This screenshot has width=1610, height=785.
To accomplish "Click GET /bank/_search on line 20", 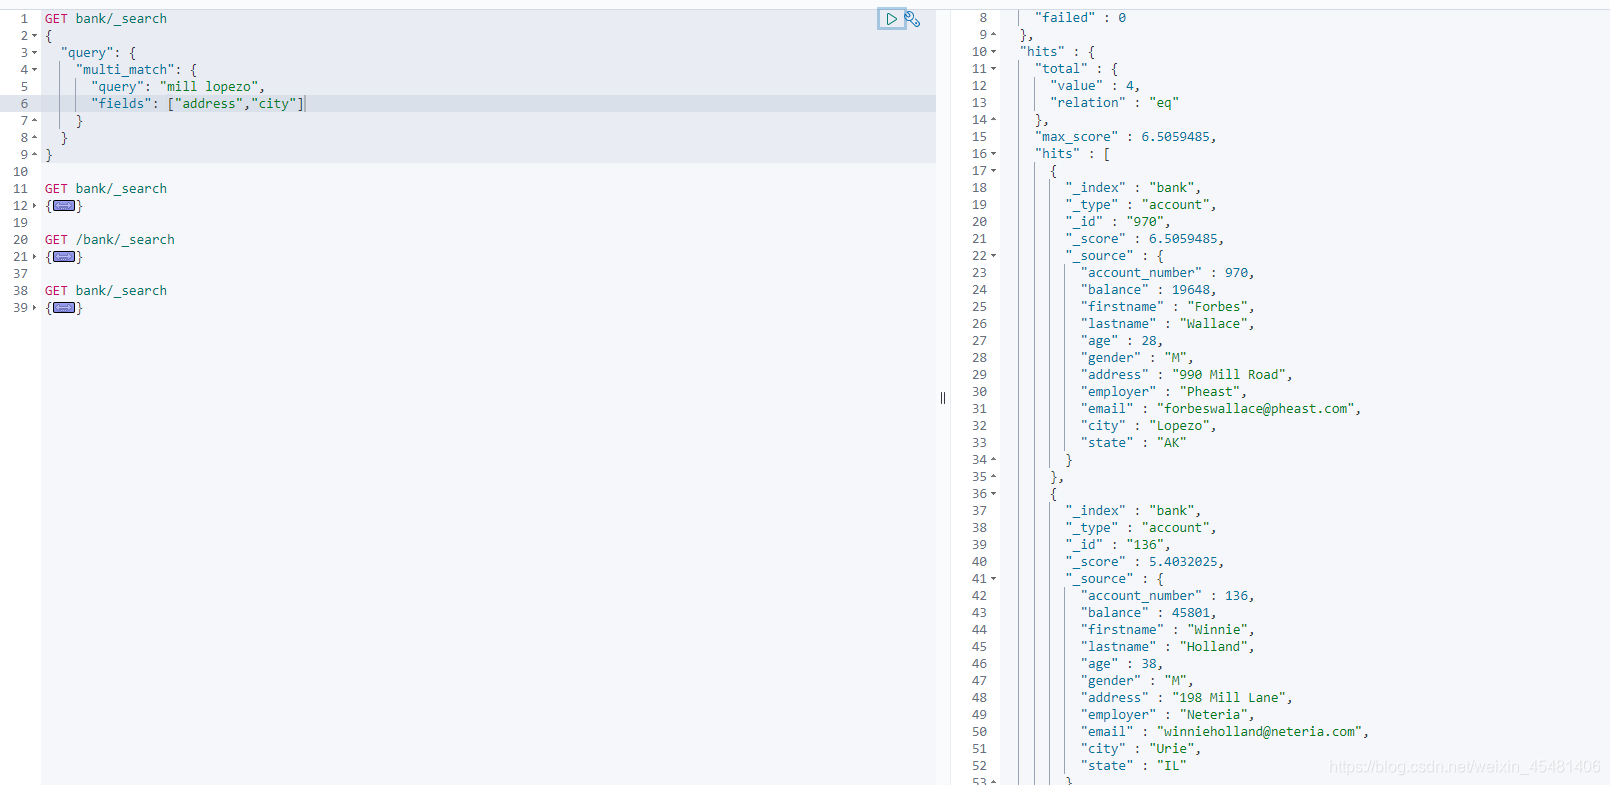I will [x=110, y=240].
